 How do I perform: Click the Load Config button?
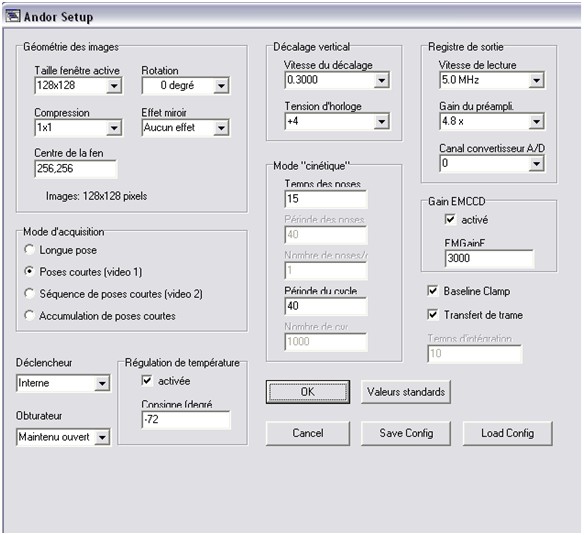tap(508, 433)
